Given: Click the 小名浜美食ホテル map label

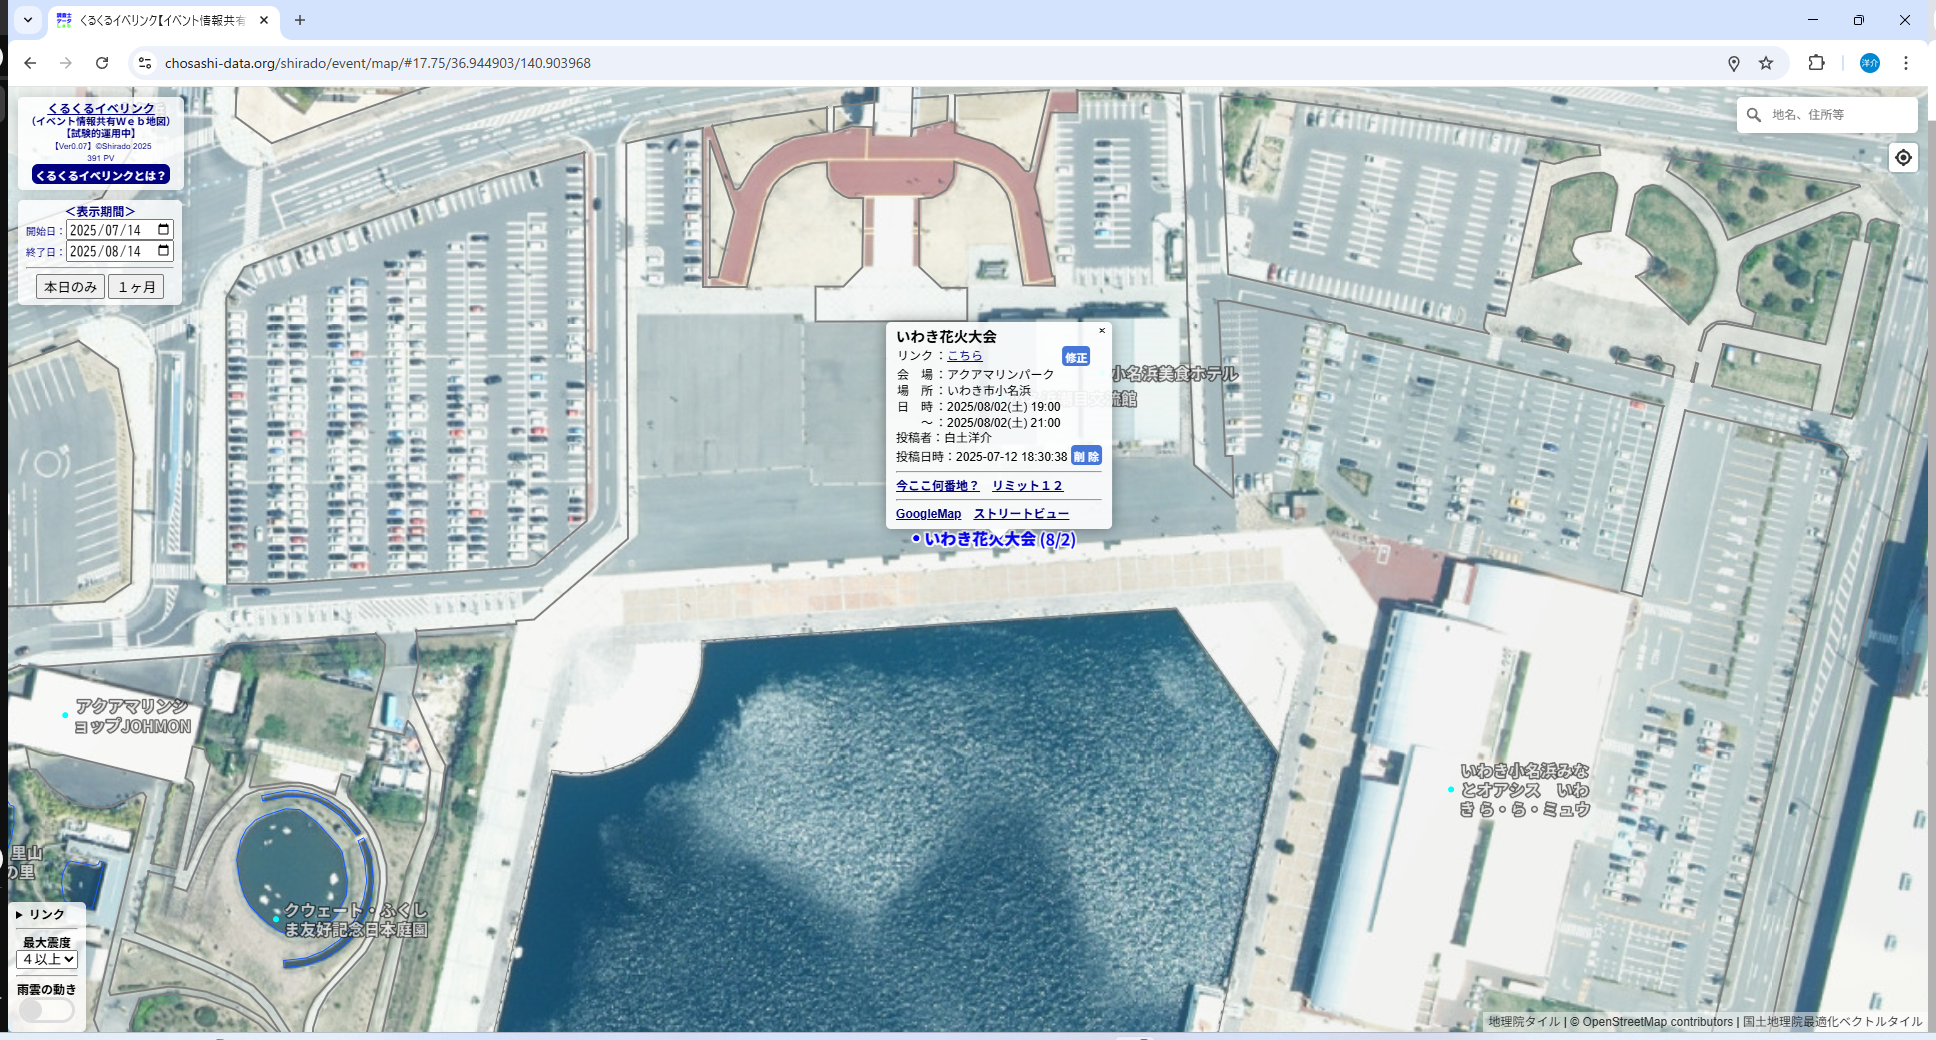Looking at the screenshot, I should [x=1174, y=374].
